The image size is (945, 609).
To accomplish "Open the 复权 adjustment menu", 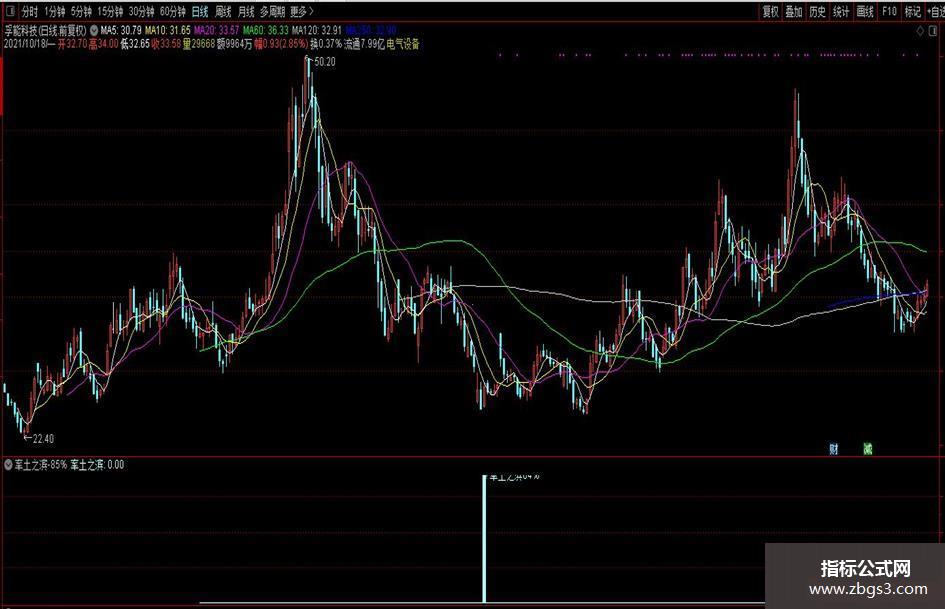I will pyautogui.click(x=770, y=11).
